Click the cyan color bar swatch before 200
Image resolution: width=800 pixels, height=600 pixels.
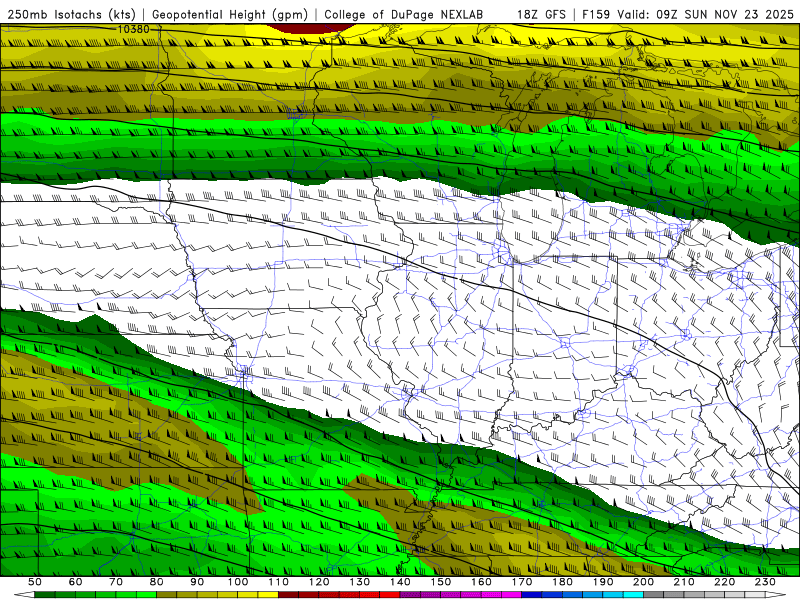pyautogui.click(x=634, y=595)
